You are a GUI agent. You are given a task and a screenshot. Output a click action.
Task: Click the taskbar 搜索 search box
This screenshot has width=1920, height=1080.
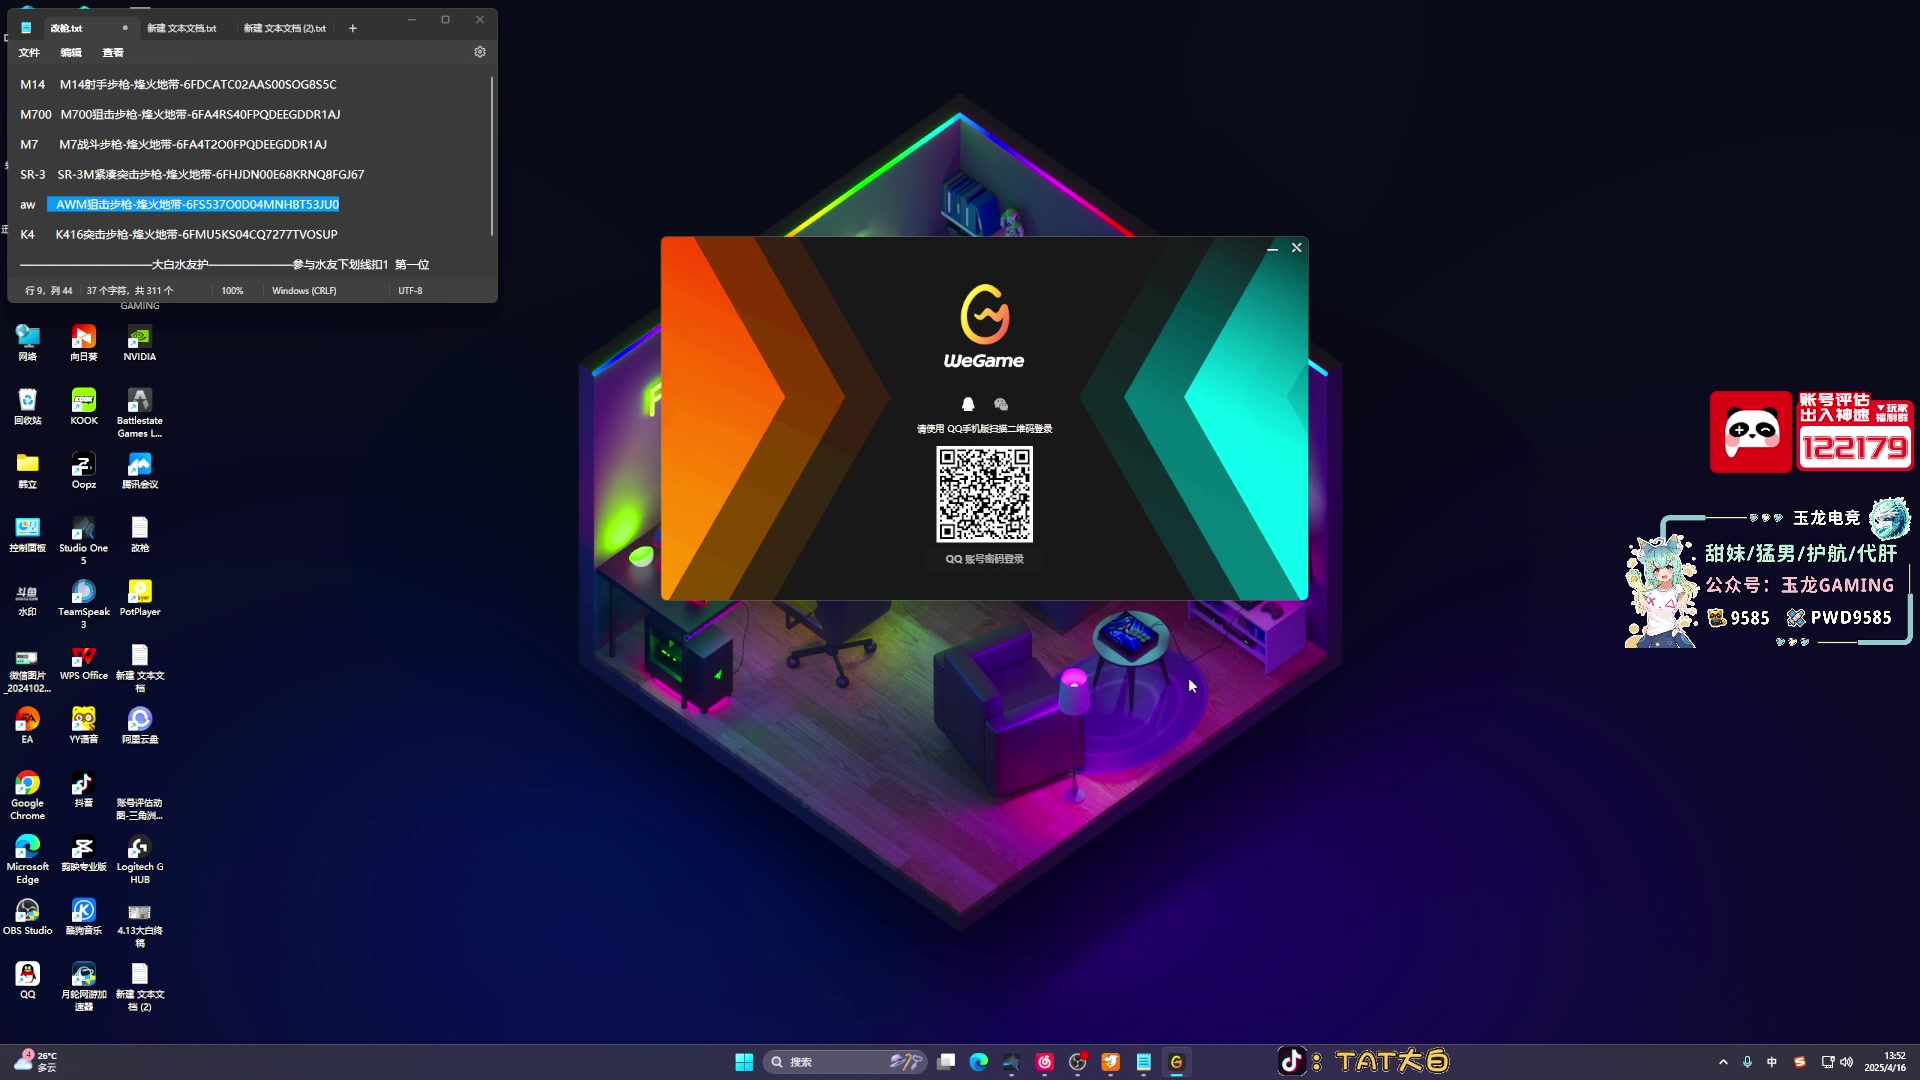(x=846, y=1062)
